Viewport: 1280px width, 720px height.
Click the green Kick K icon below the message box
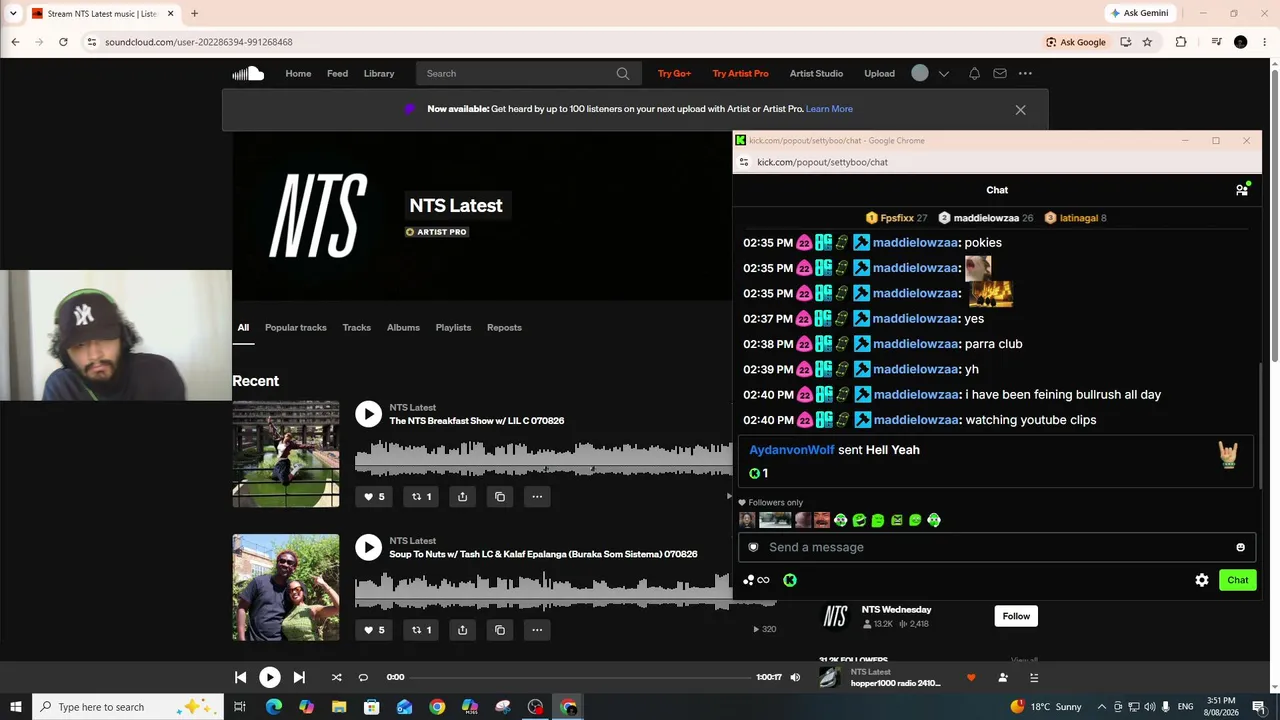(x=790, y=580)
